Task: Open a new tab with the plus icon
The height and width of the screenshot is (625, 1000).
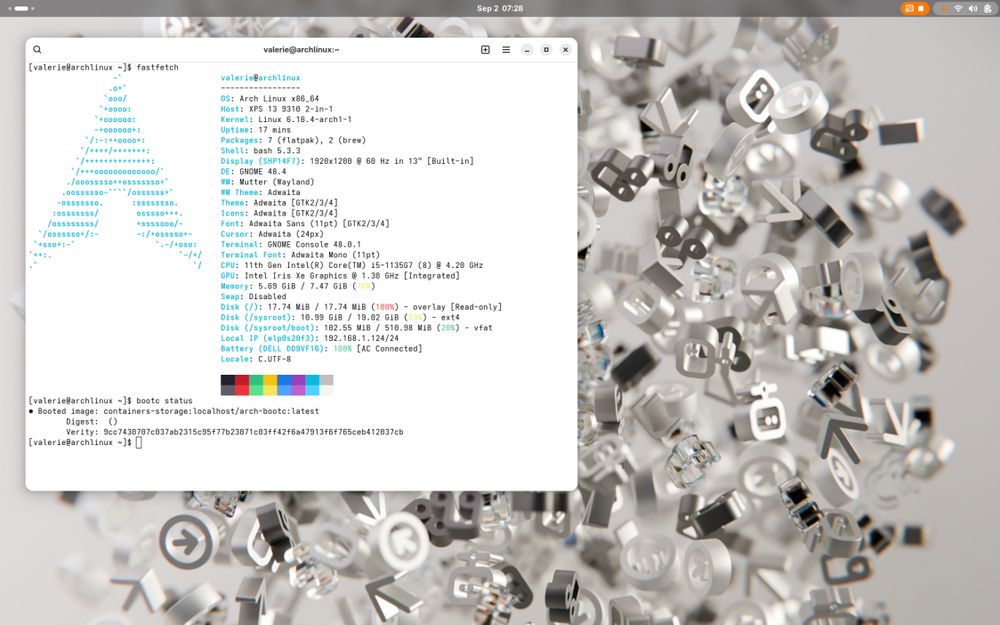Action: 485,50
